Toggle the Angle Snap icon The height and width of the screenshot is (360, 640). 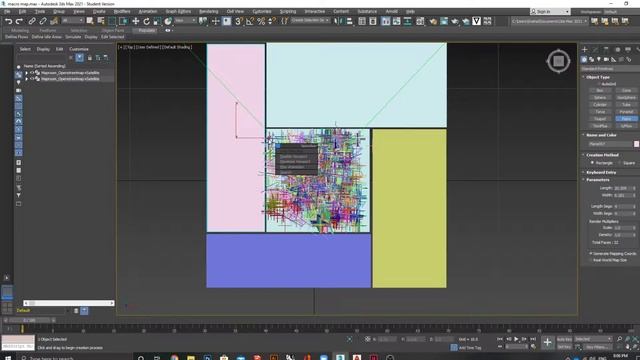pyautogui.click(x=250, y=21)
